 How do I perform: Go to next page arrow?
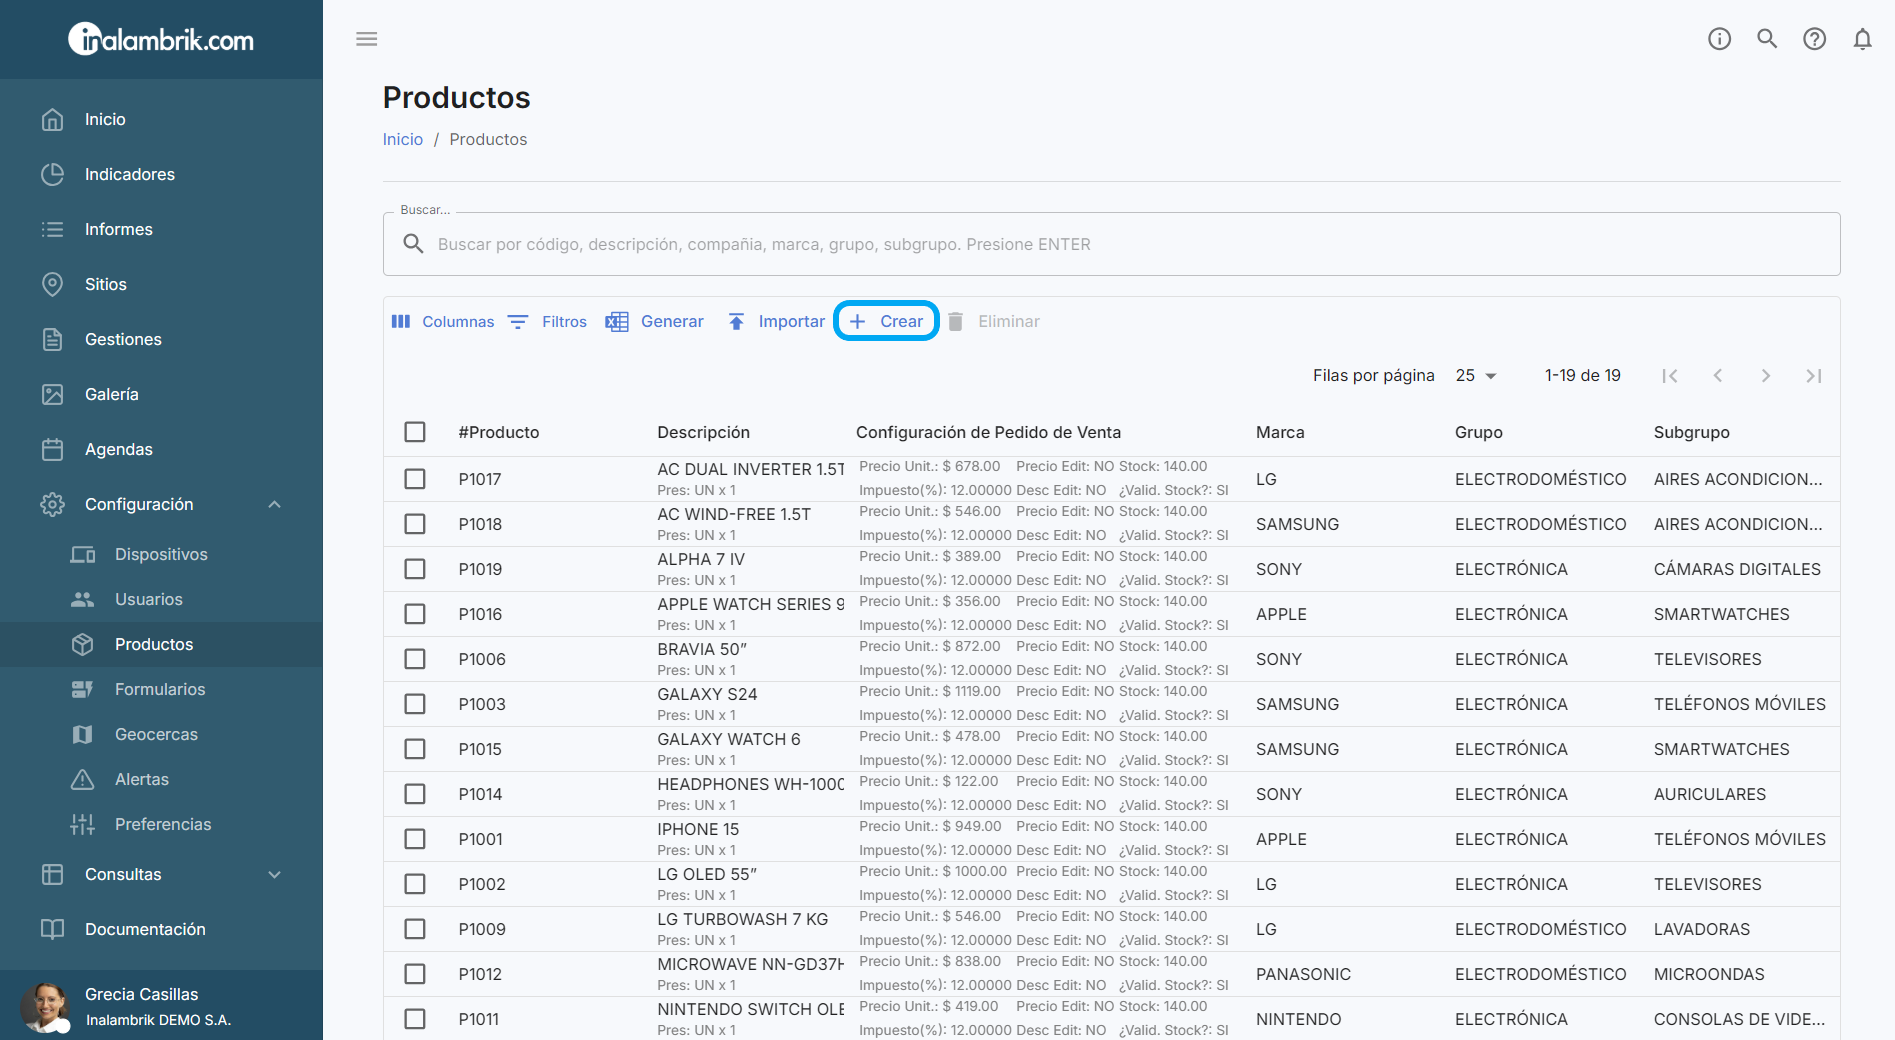click(x=1766, y=376)
